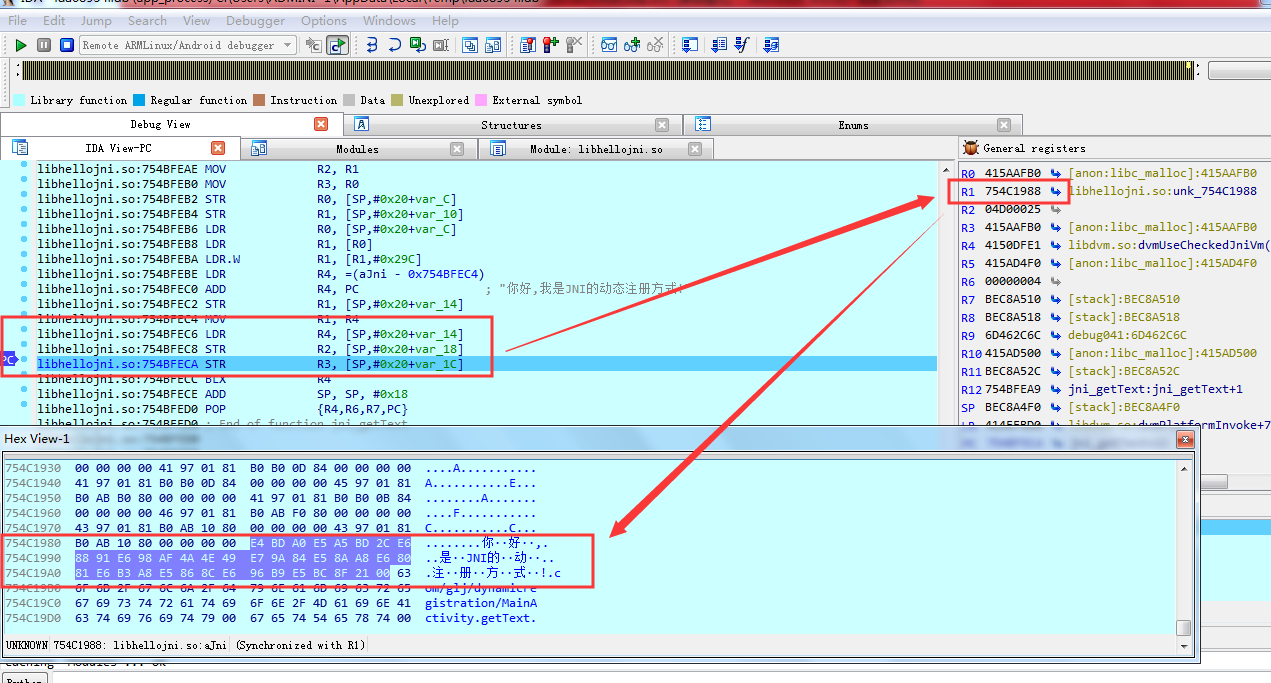
Task: Close the Modules tab
Action: [x=457, y=149]
